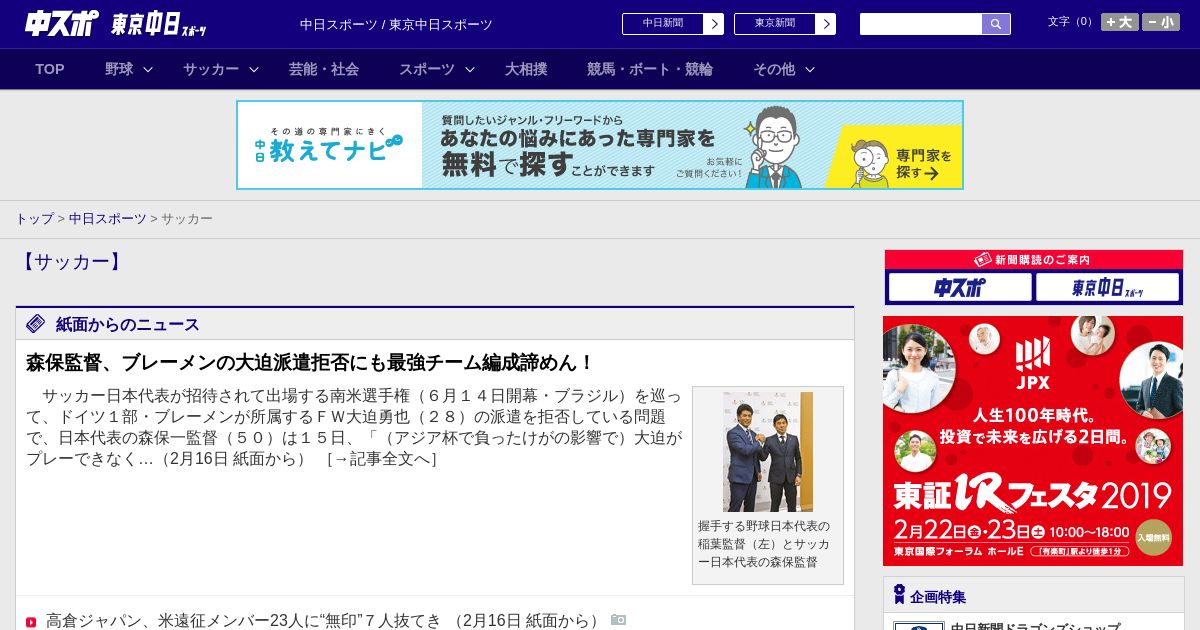This screenshot has width=1200, height=630.
Task: Open the 東京新聞 arrow button
Action: point(826,24)
